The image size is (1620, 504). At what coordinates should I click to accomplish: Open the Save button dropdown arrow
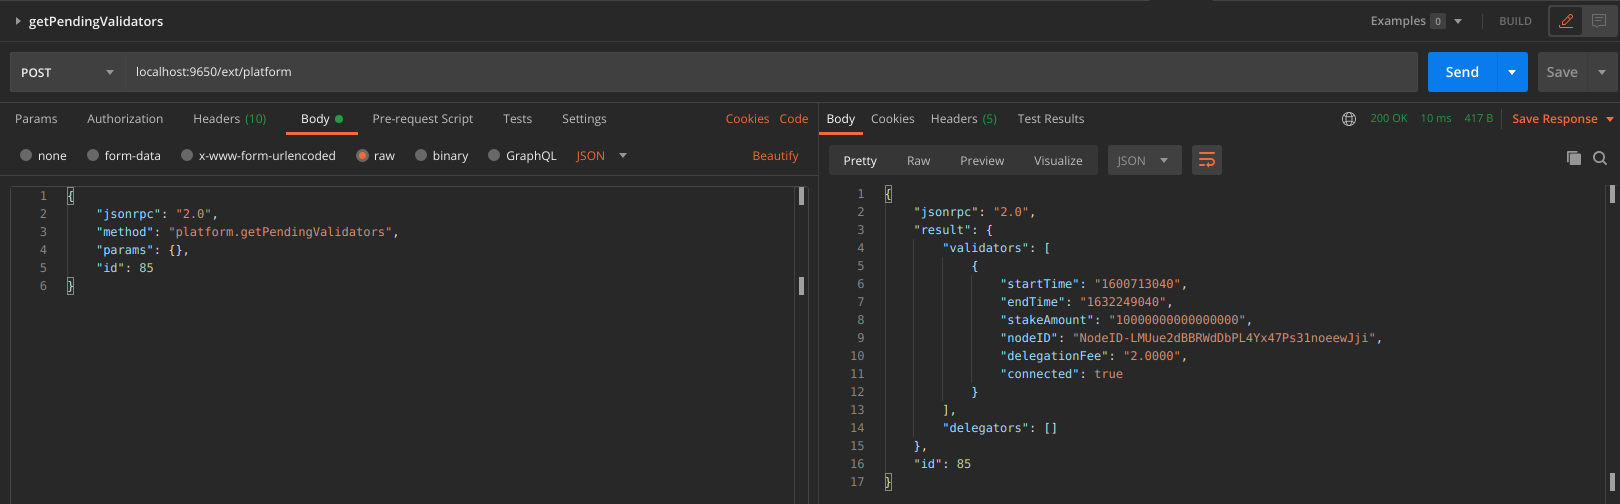[x=1602, y=72]
